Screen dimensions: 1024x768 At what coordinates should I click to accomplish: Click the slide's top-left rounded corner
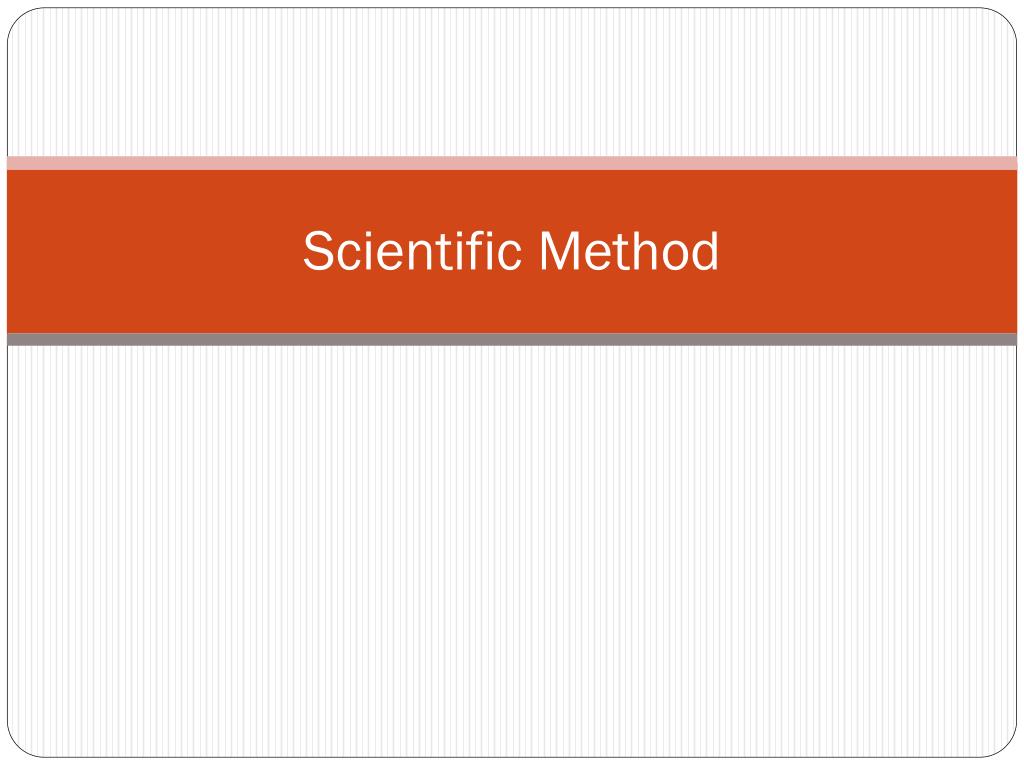tap(16, 16)
